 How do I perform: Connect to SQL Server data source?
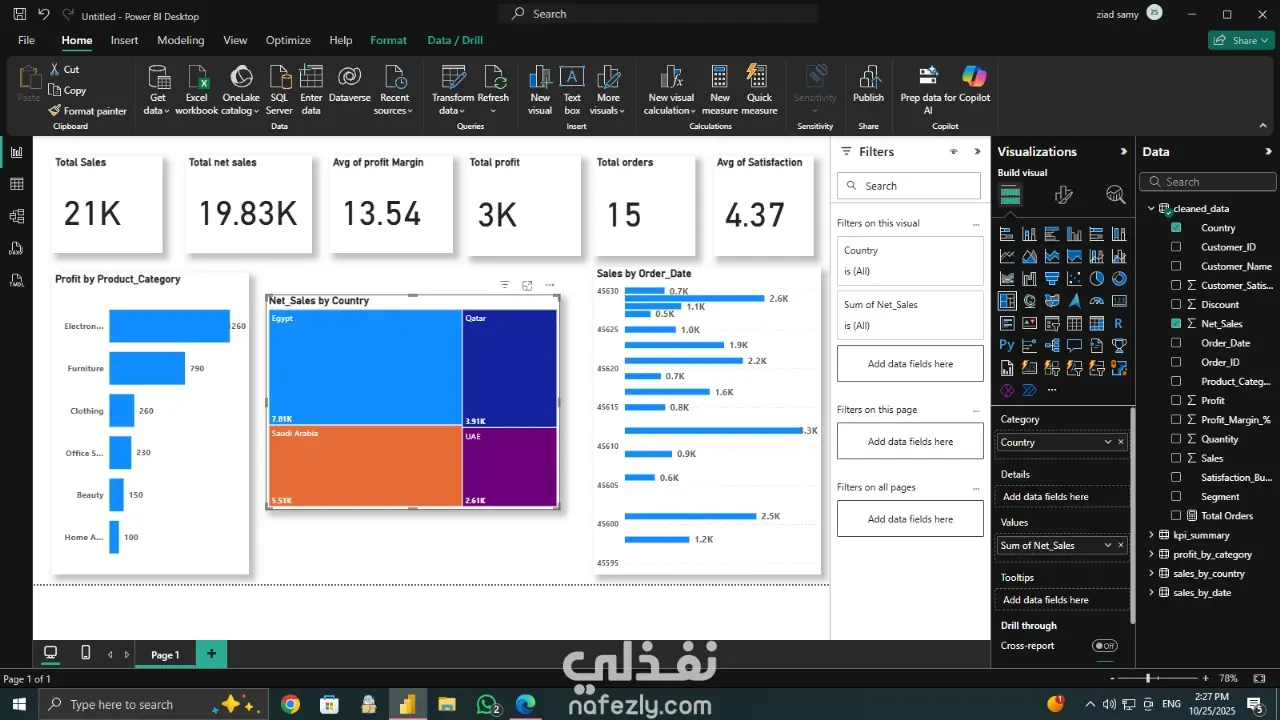tap(279, 90)
